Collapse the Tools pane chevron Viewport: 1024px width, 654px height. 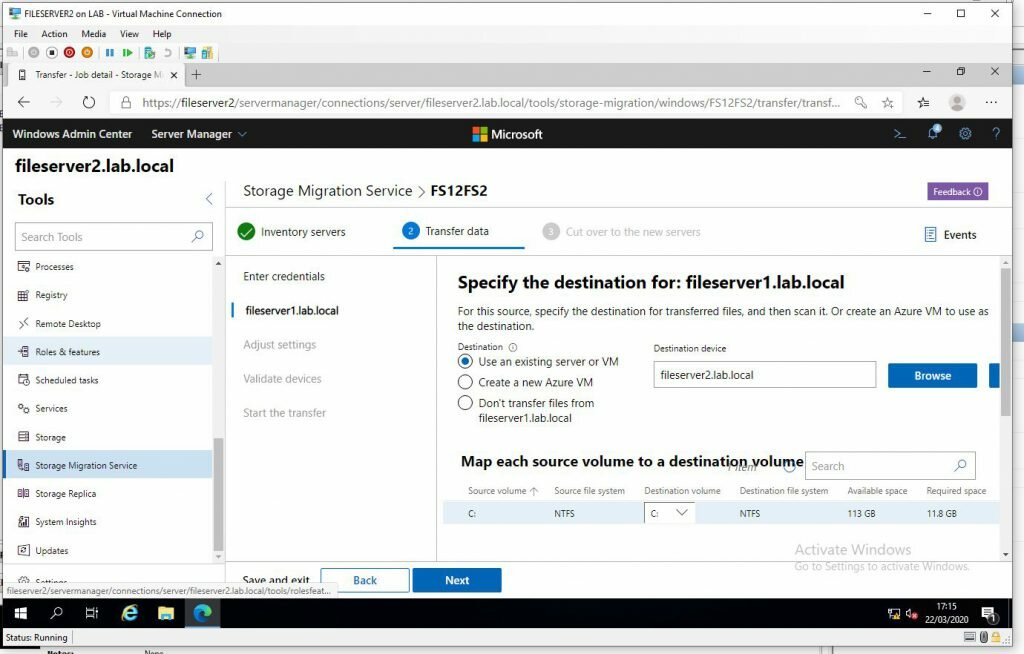tap(209, 199)
